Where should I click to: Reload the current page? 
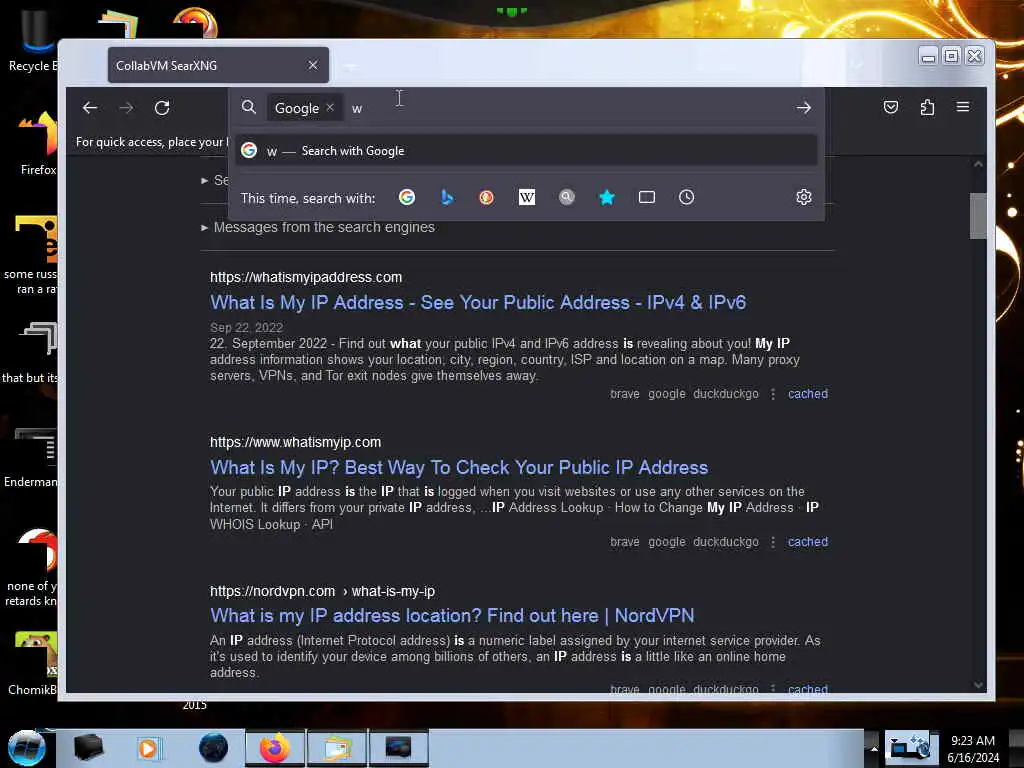[162, 108]
